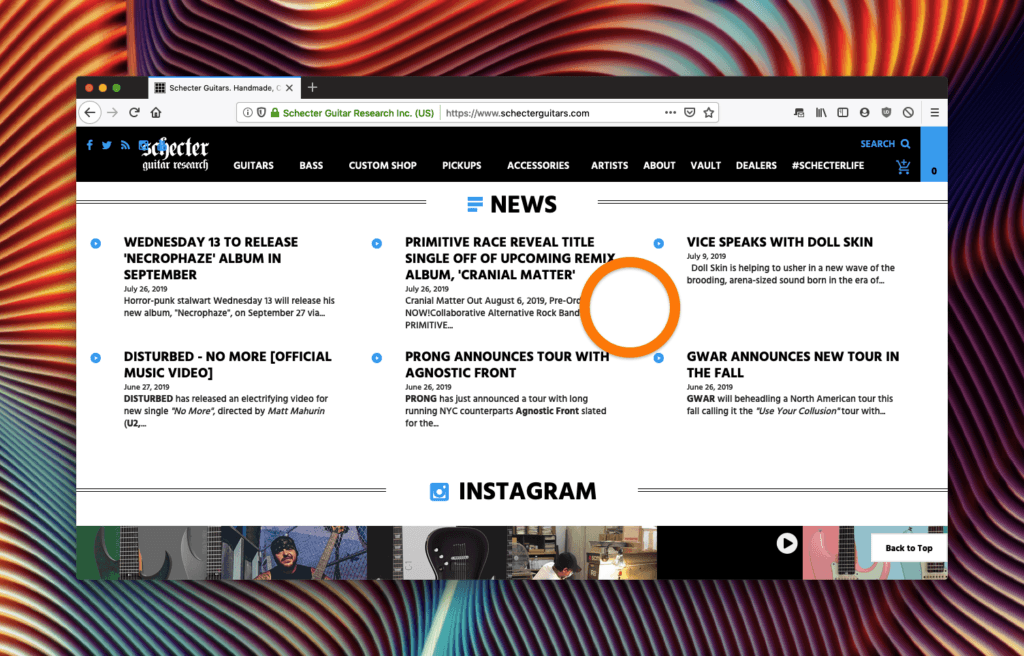1024x656 pixels.
Task: Click the blue cart count showing 0
Action: click(934, 154)
